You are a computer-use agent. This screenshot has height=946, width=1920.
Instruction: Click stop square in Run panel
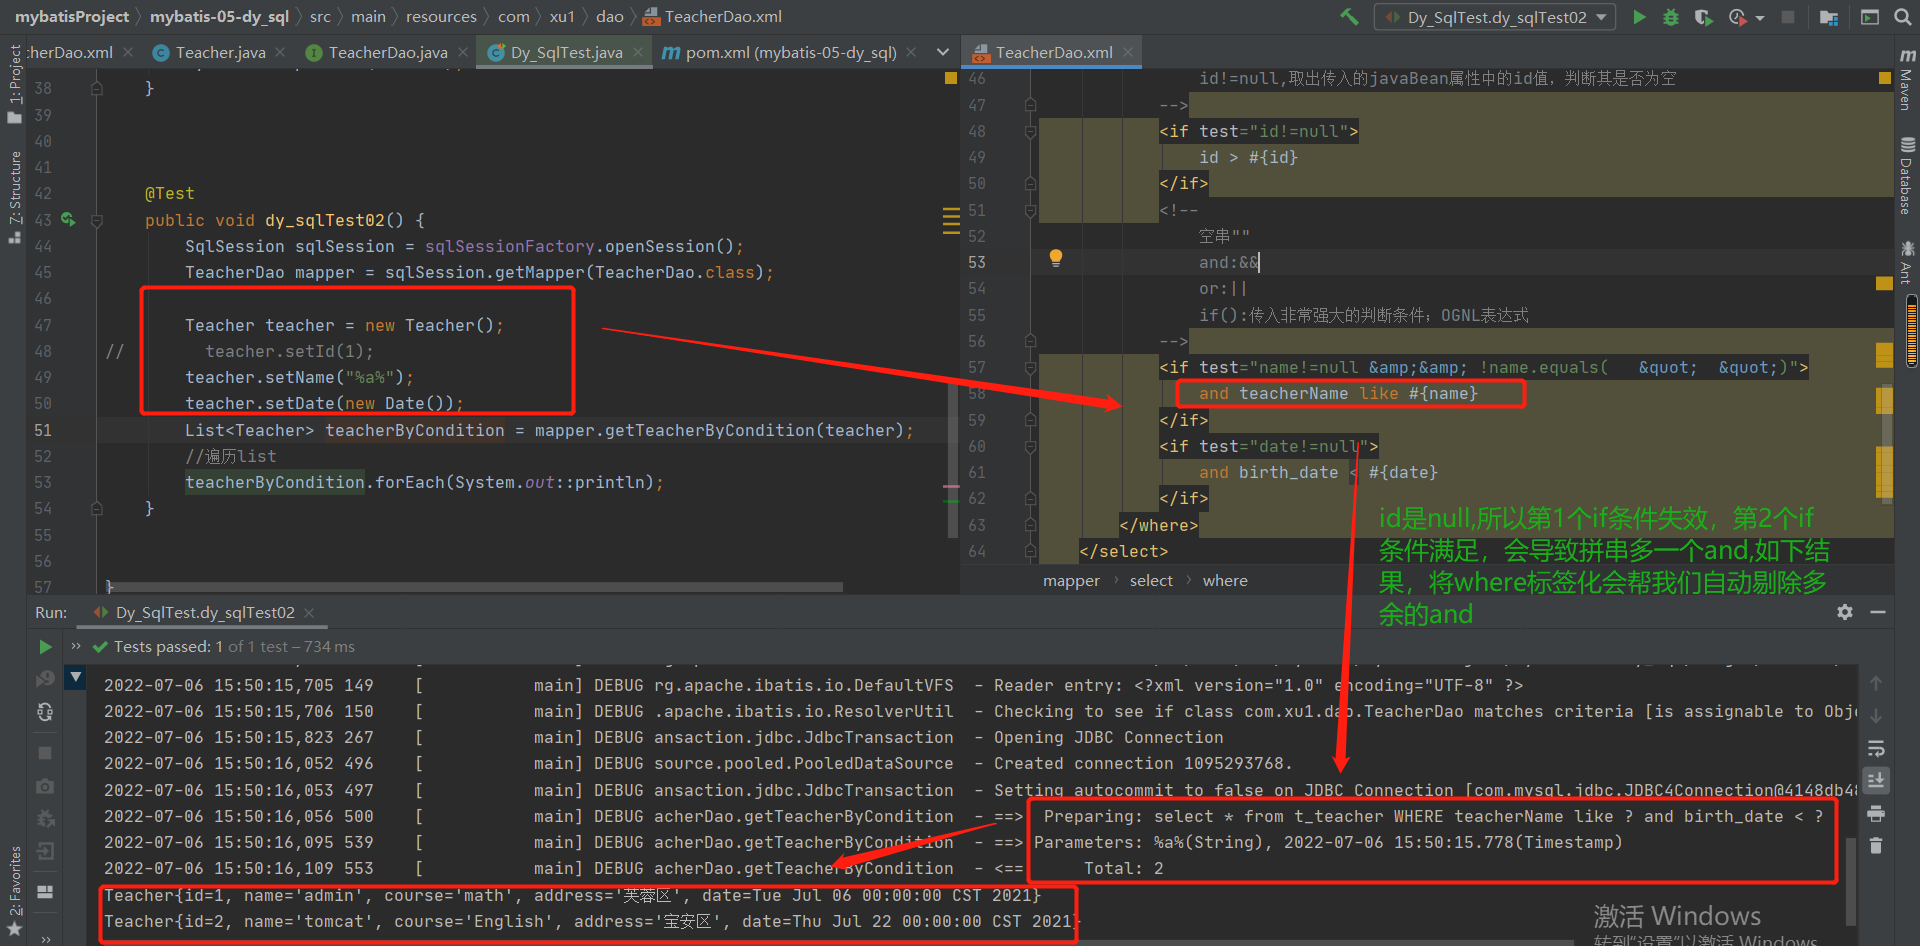pyautogui.click(x=45, y=752)
